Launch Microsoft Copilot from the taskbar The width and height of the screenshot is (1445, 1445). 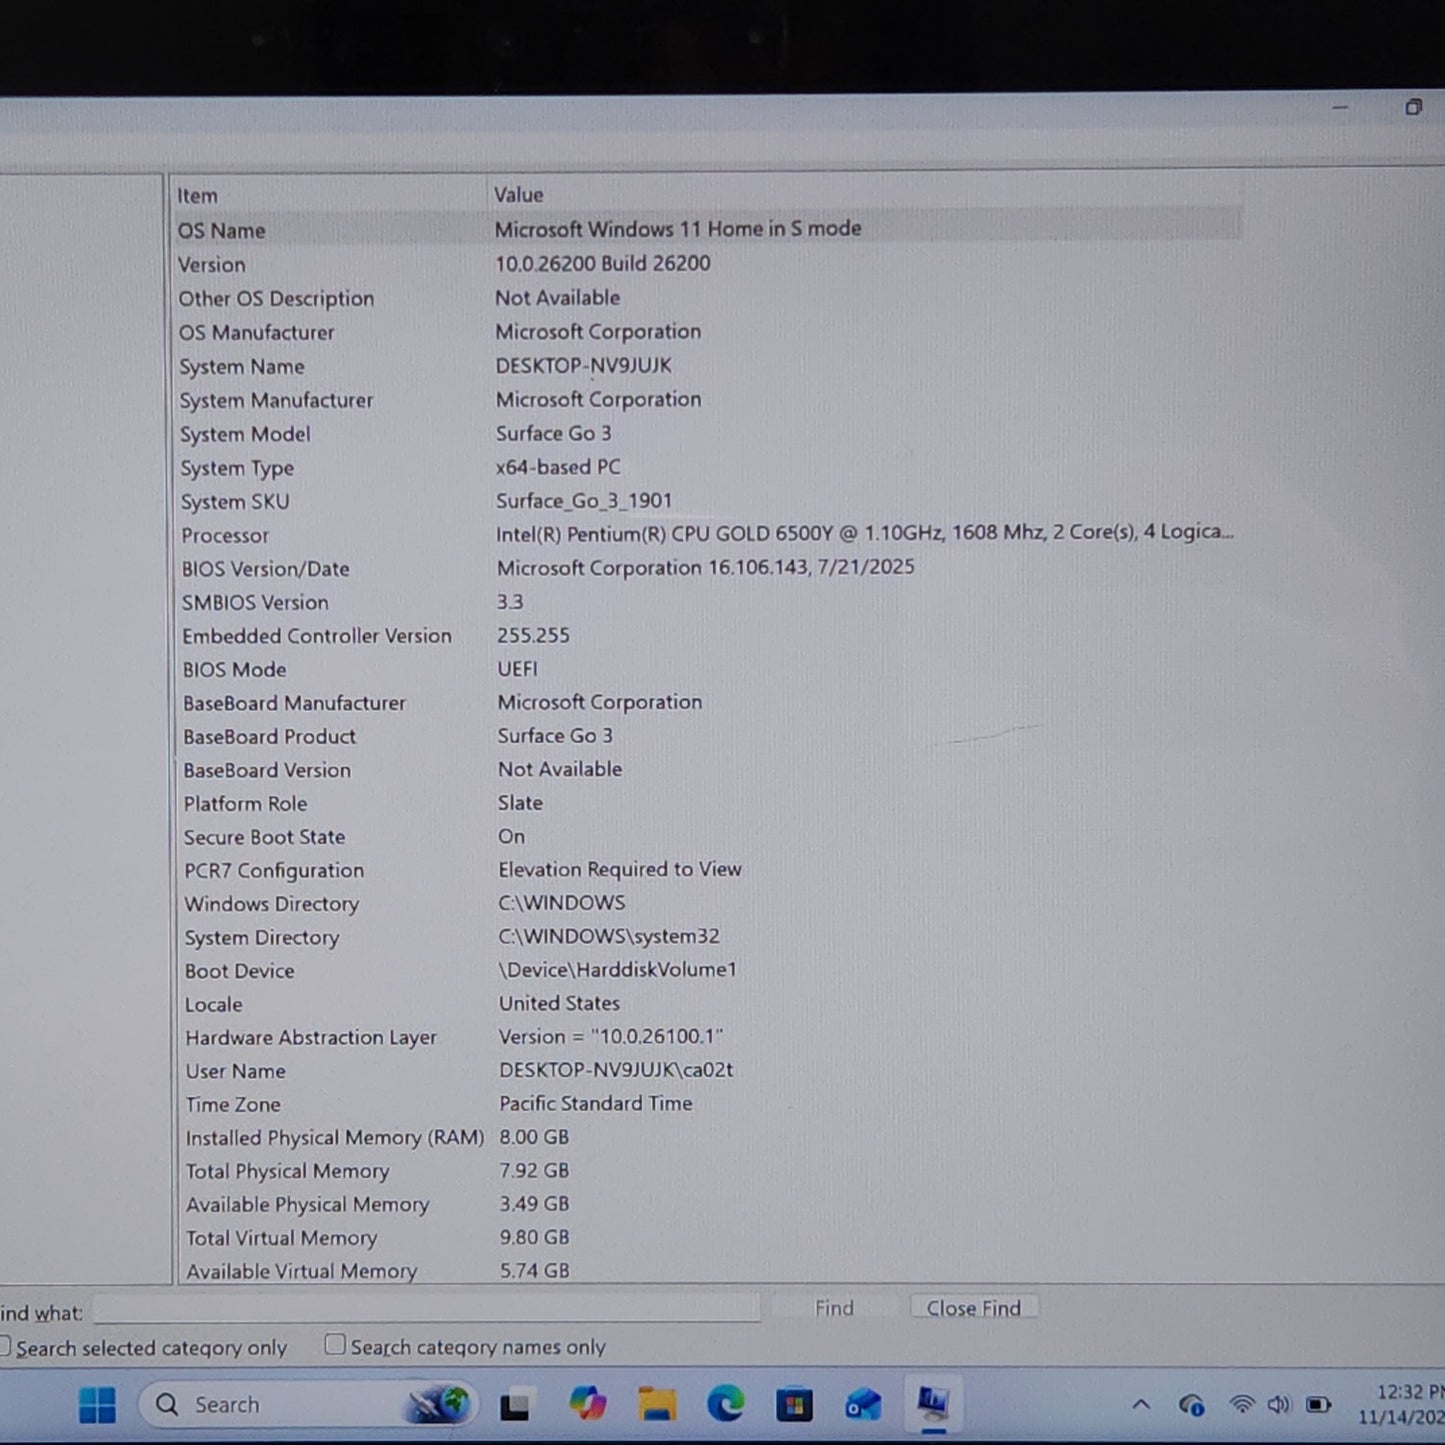[587, 1404]
